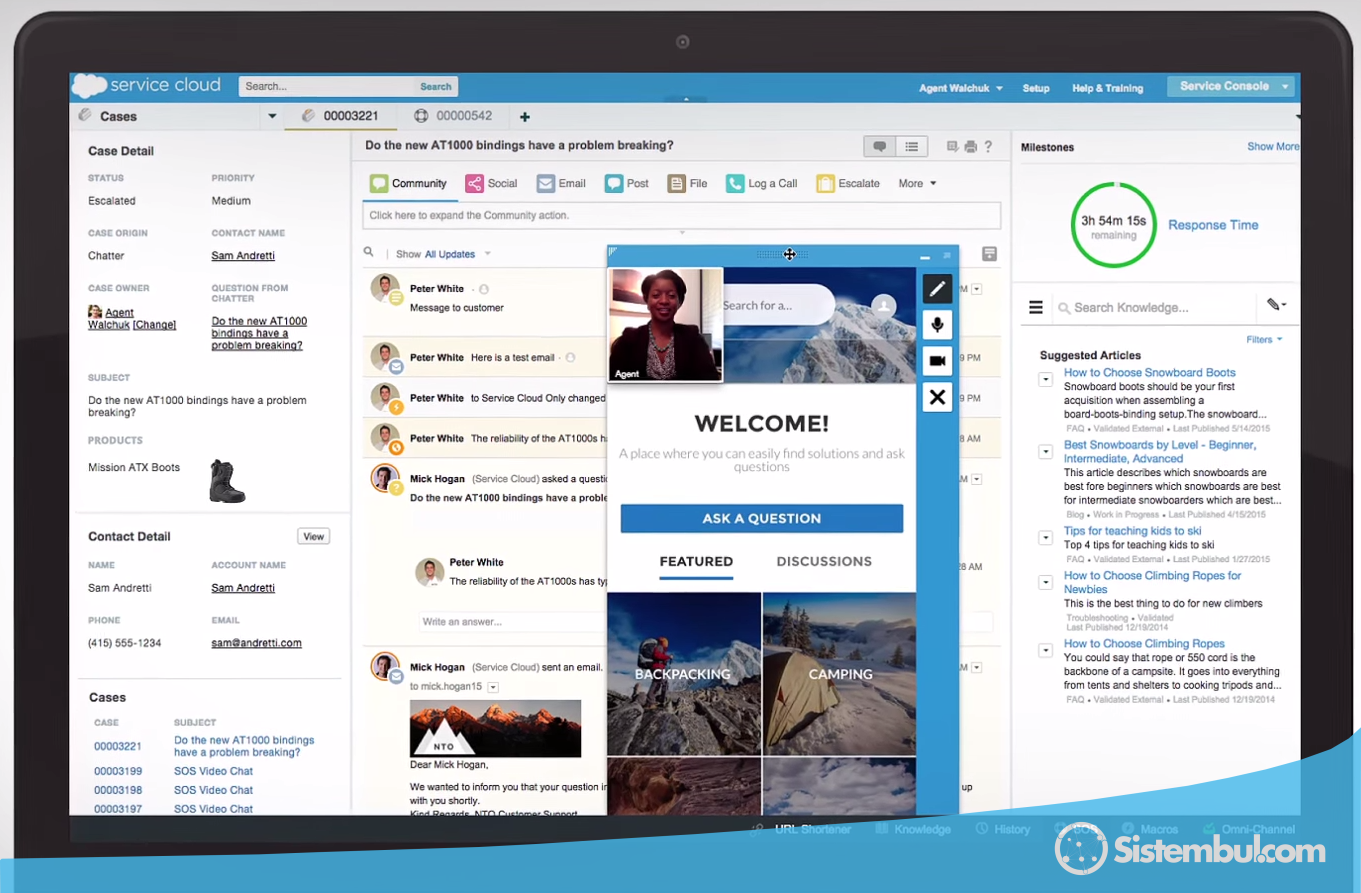Expand options for How to Choose Climbing Ropes
1361x893 pixels.
pyautogui.click(x=1045, y=650)
